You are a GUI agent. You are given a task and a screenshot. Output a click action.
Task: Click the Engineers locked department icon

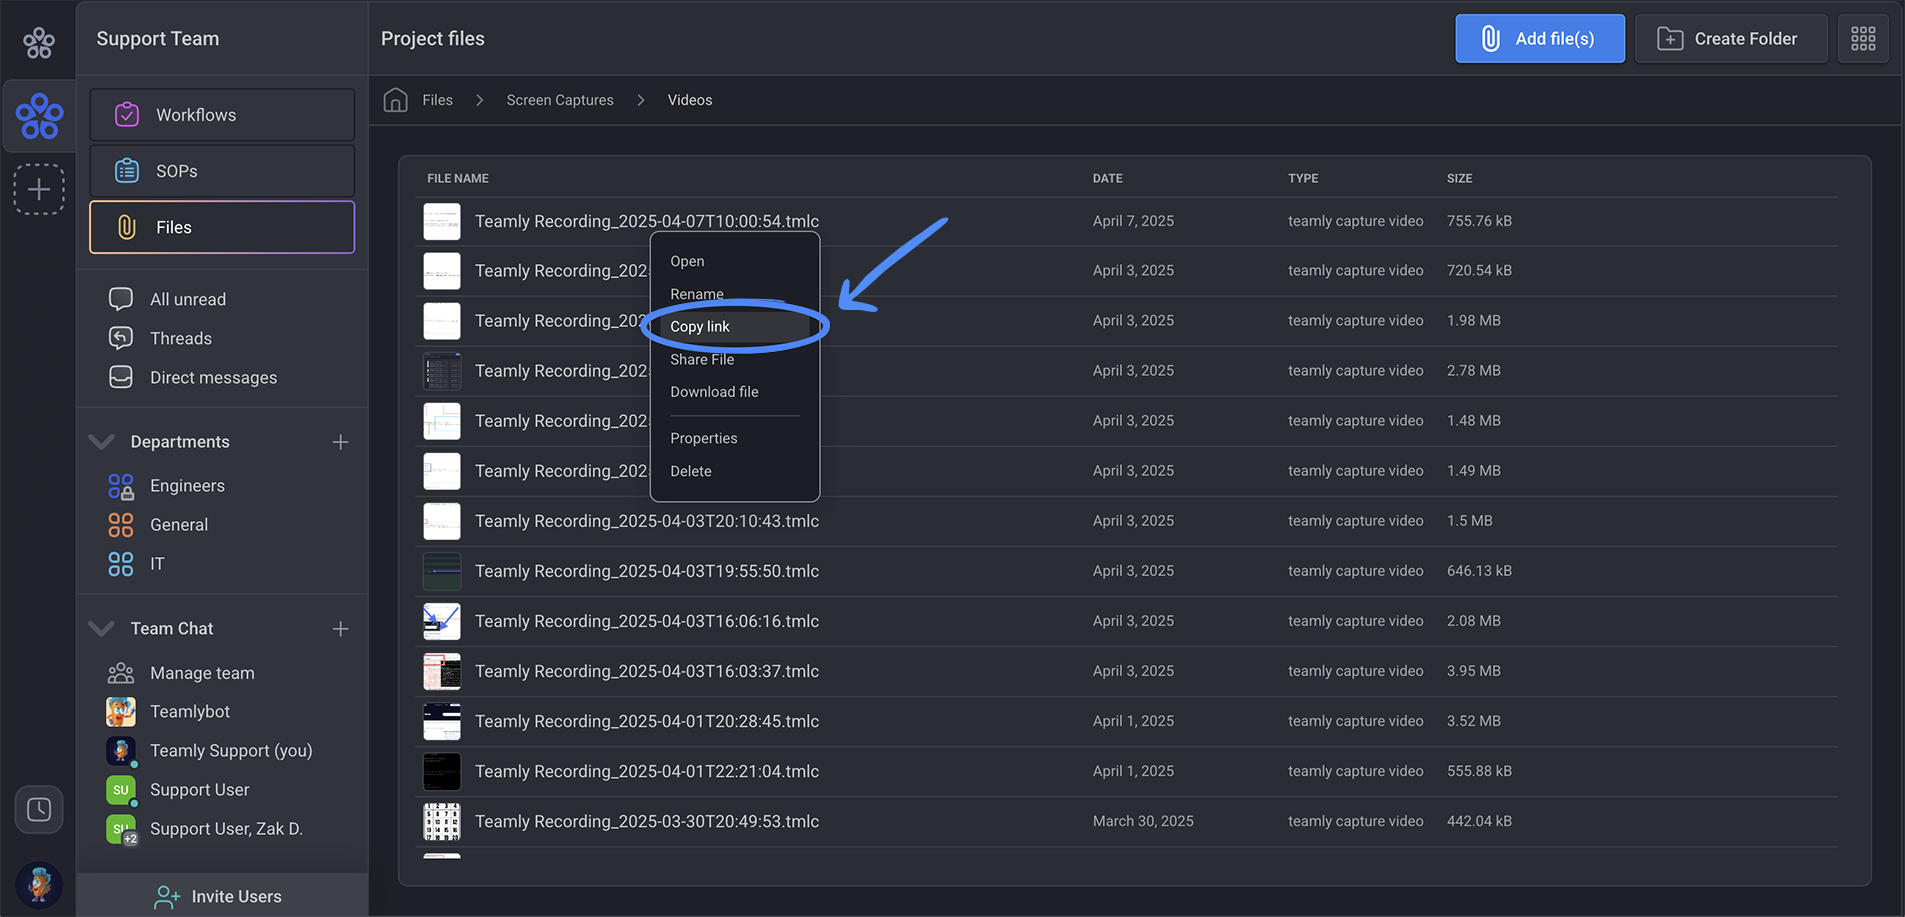[121, 486]
